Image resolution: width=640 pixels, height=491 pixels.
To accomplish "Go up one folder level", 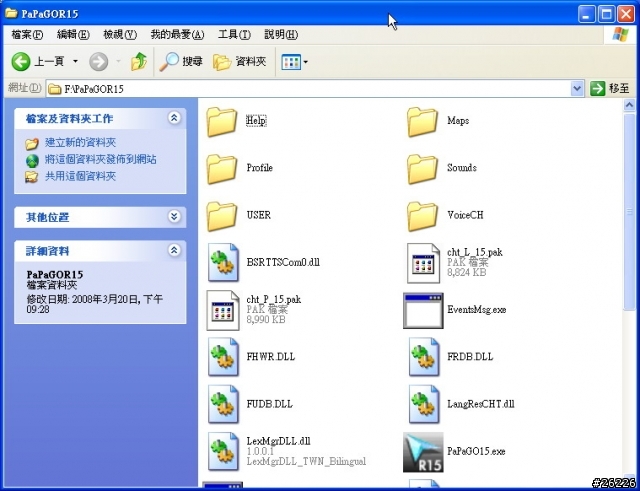I will (x=139, y=62).
